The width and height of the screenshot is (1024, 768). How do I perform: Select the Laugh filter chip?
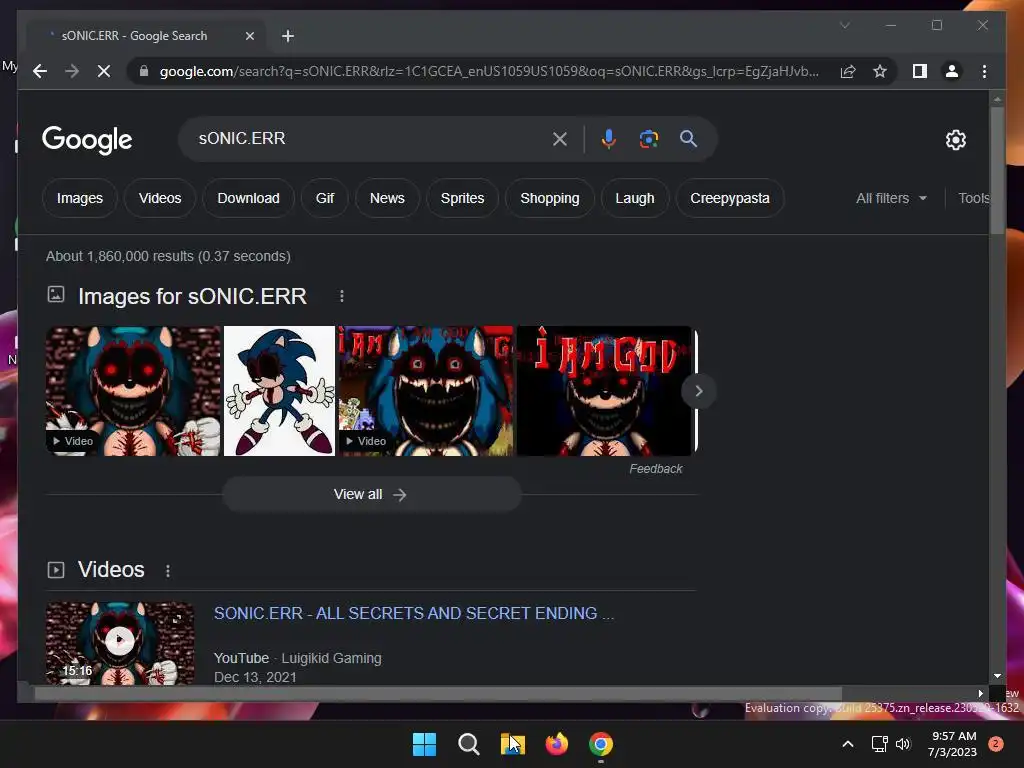click(x=635, y=198)
